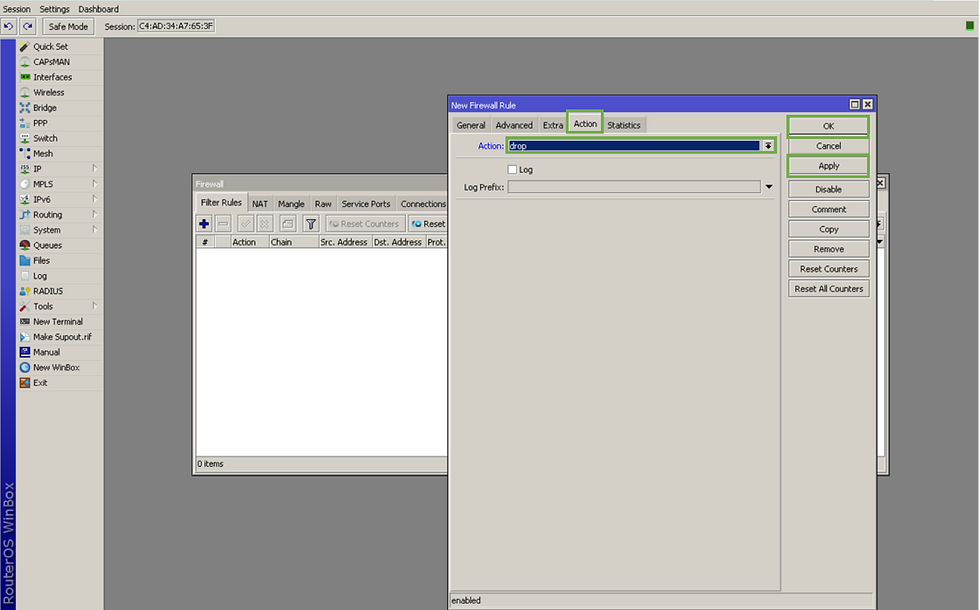980x610 pixels.
Task: Open the Action dropdown arrow
Action: click(768, 146)
